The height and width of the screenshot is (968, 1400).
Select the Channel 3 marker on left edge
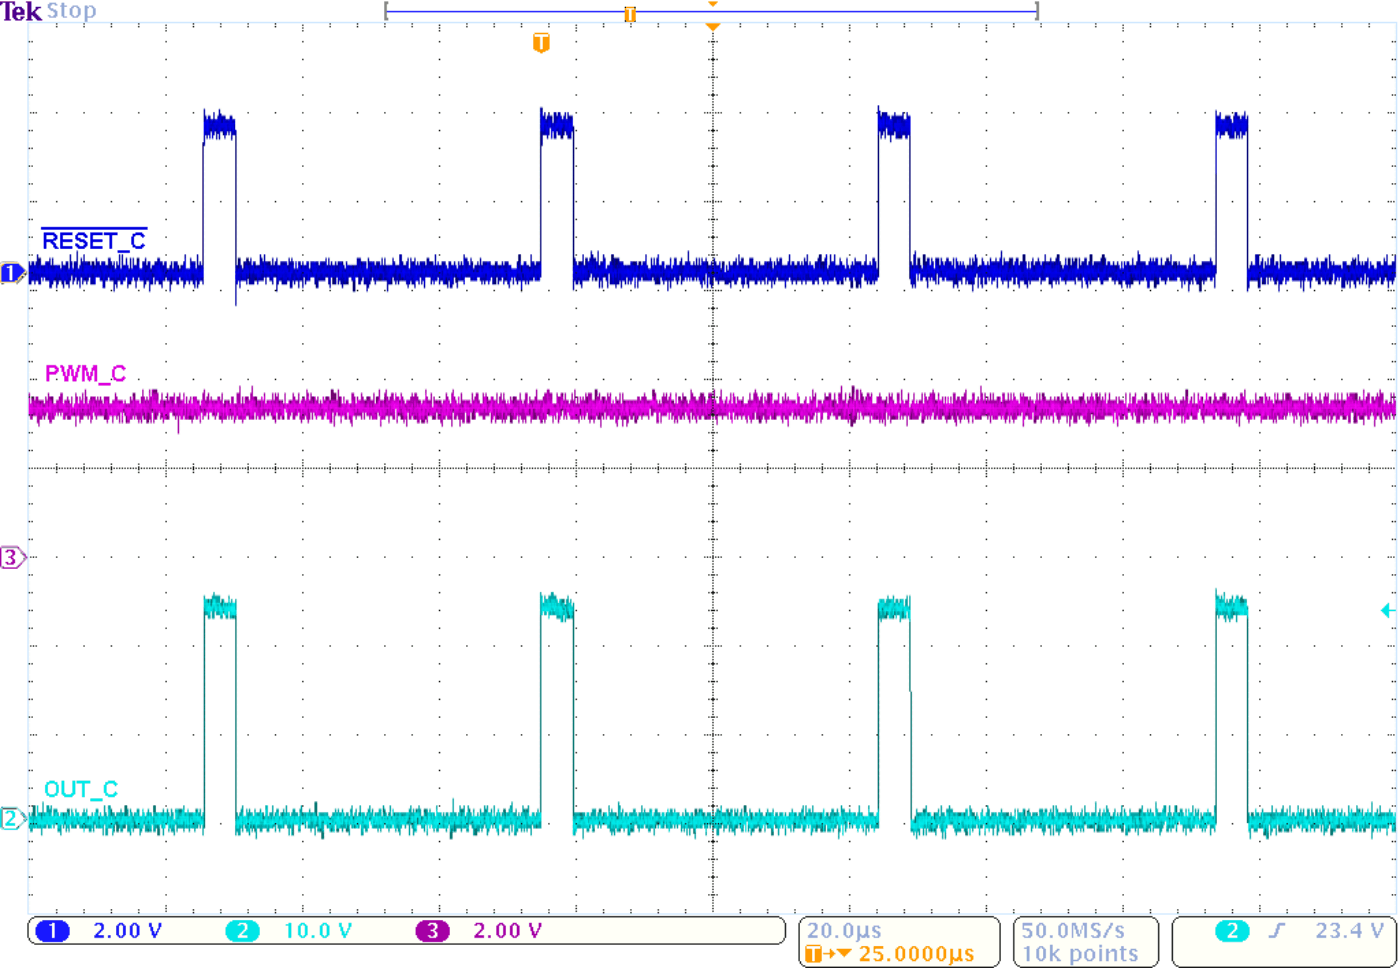pyautogui.click(x=12, y=557)
